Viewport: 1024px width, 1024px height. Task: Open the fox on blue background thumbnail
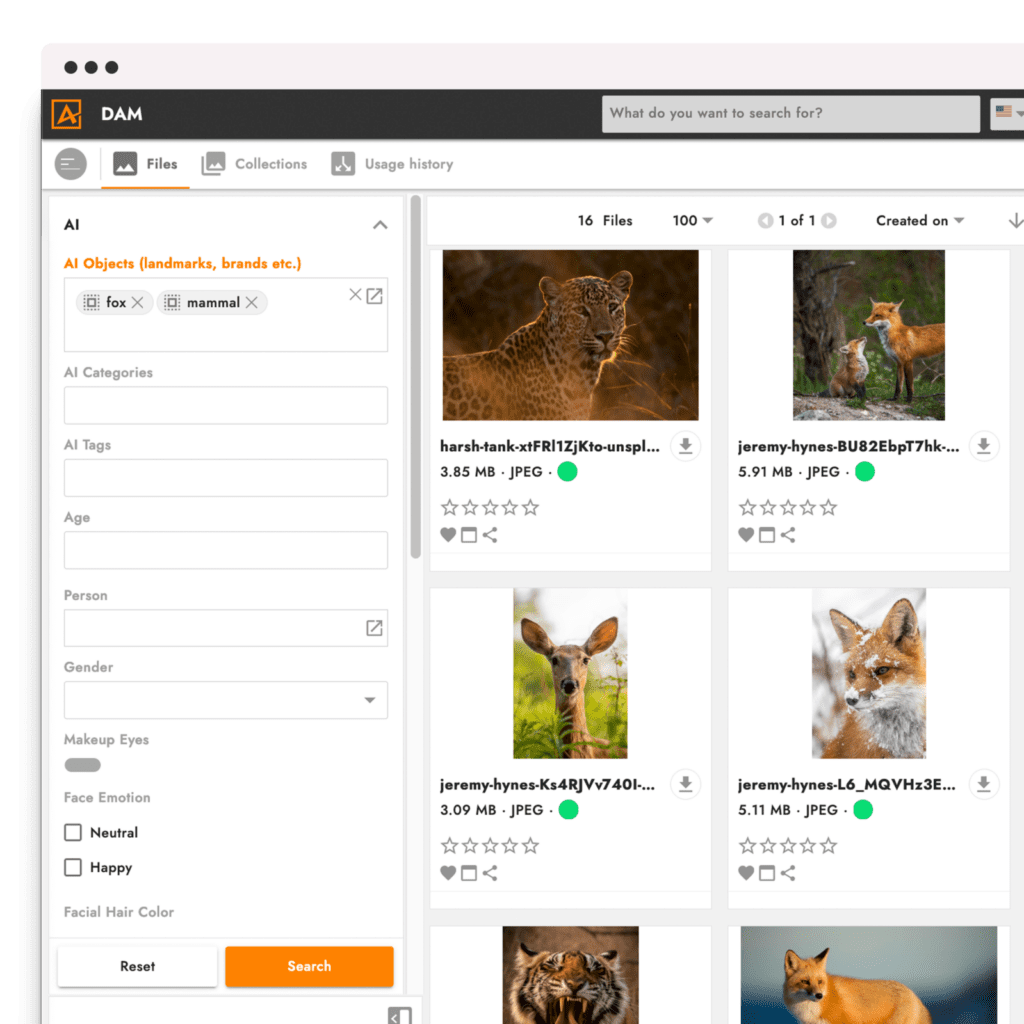[x=869, y=975]
